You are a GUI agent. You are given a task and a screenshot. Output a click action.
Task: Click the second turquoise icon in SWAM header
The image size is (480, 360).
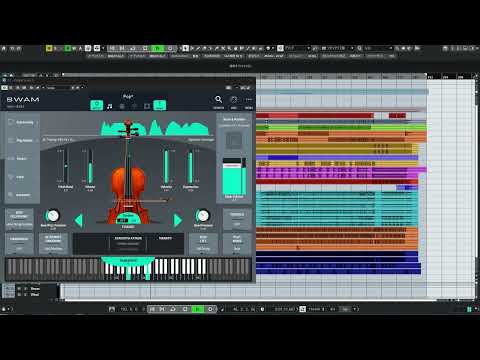[159, 105]
